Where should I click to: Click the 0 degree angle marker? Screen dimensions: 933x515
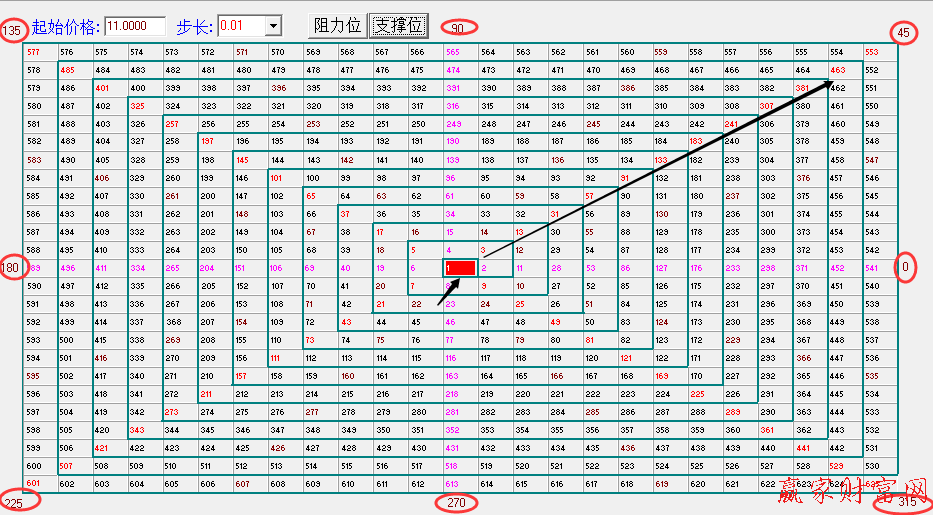[x=905, y=267]
